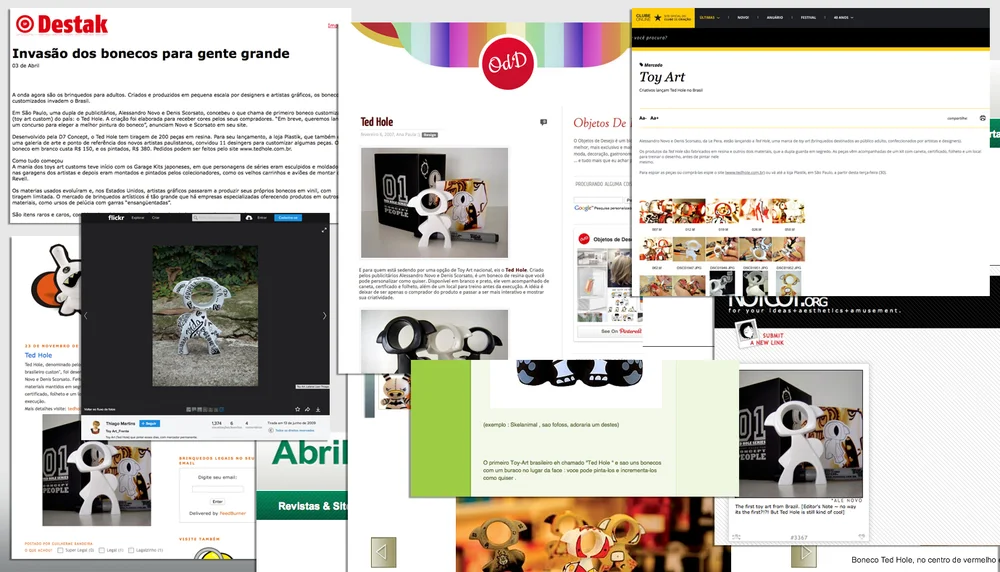Open the first Toy Art gallery thumbnail
The width and height of the screenshot is (1000, 572).
656,211
